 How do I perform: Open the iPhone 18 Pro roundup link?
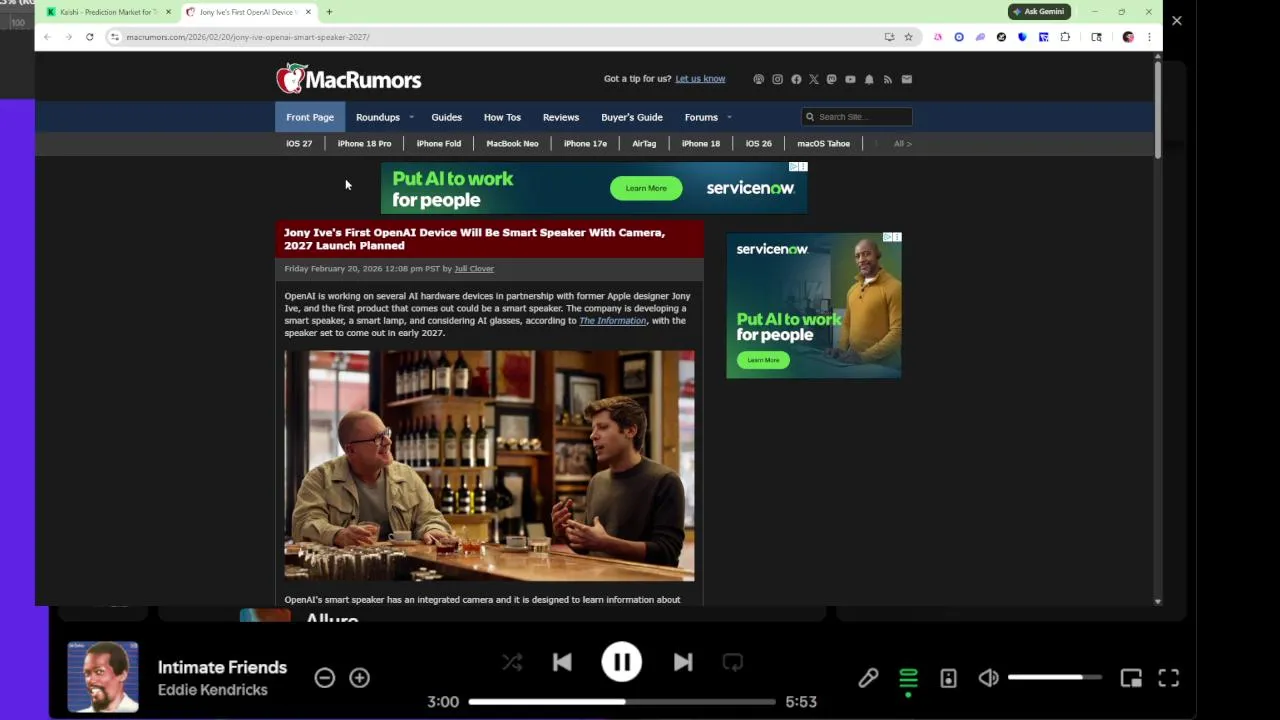click(x=364, y=144)
